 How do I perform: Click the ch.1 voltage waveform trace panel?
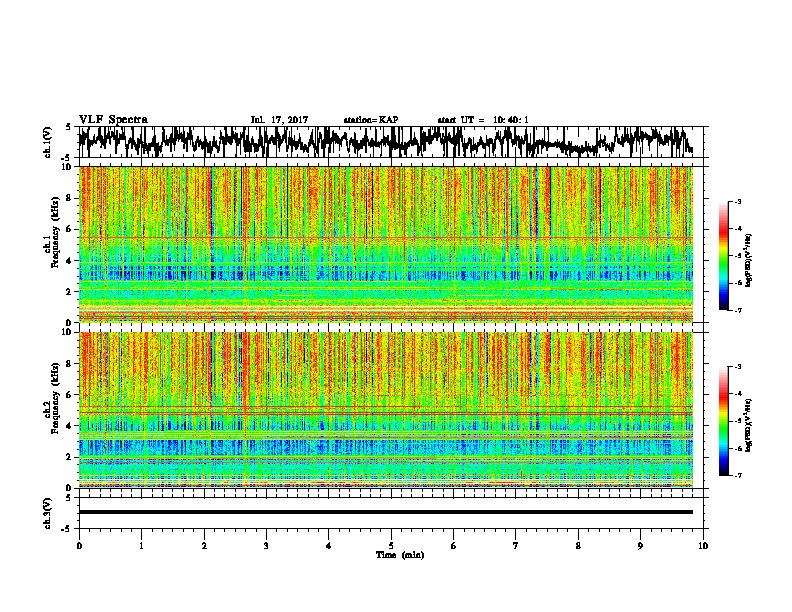pos(391,142)
